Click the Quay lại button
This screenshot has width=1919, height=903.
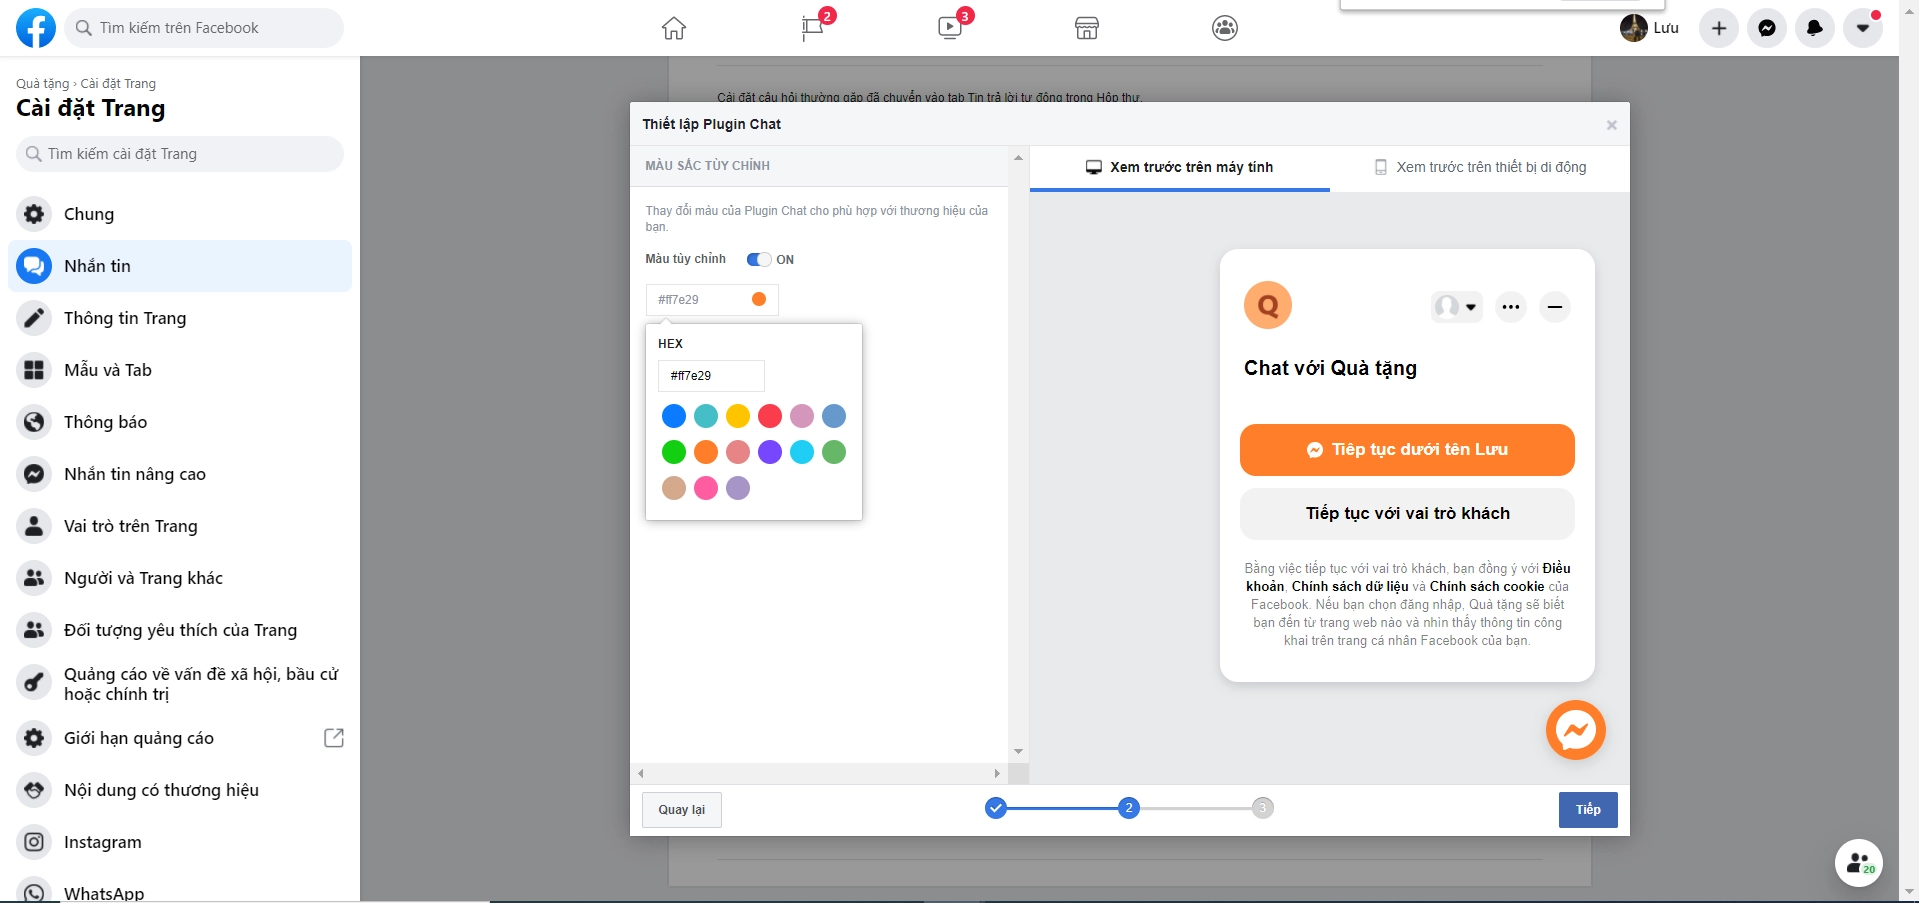681,810
